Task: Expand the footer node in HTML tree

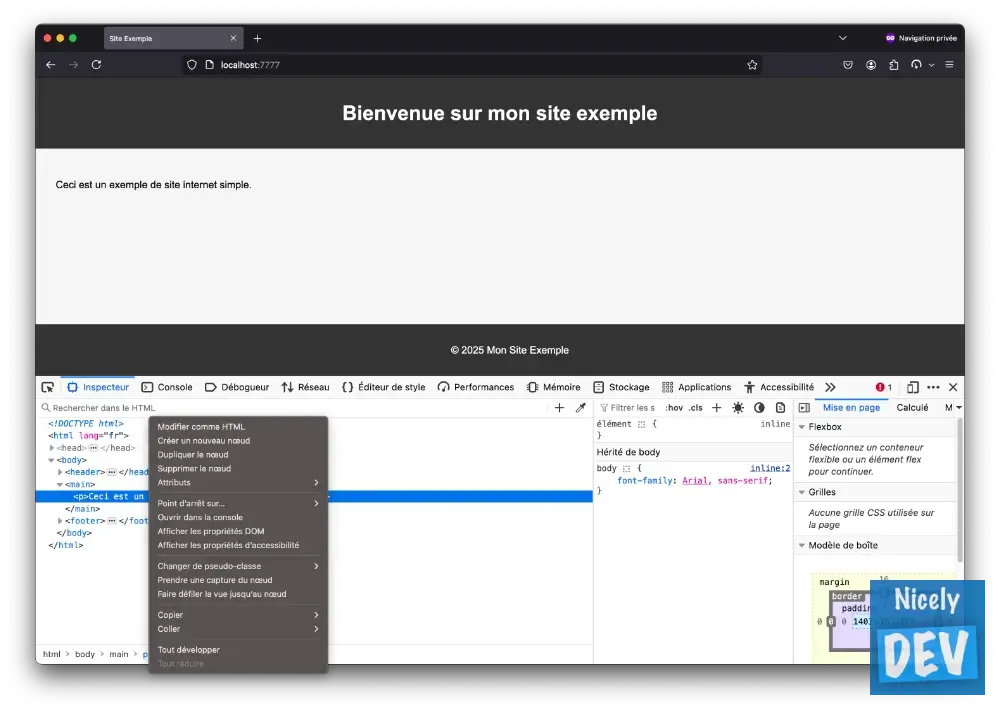Action: click(60, 521)
